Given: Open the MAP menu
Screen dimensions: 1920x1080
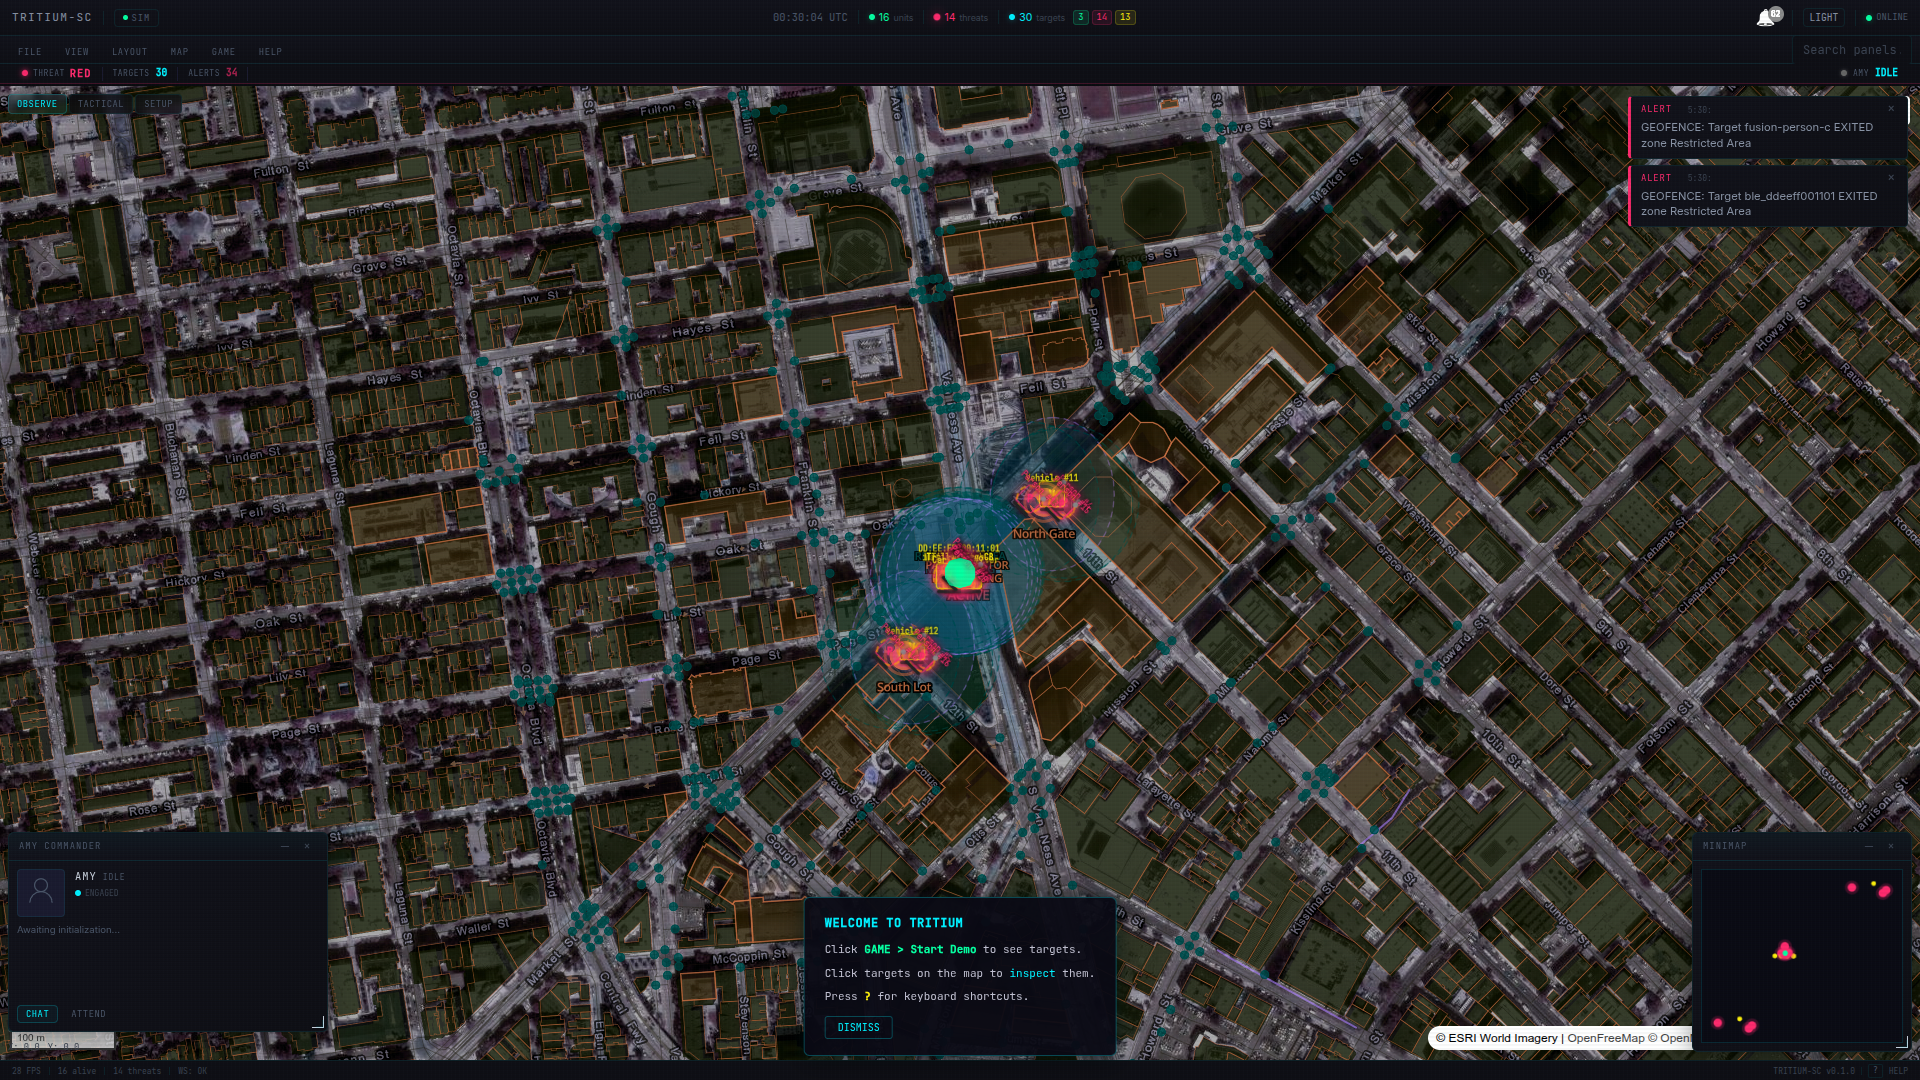Looking at the screenshot, I should point(180,52).
